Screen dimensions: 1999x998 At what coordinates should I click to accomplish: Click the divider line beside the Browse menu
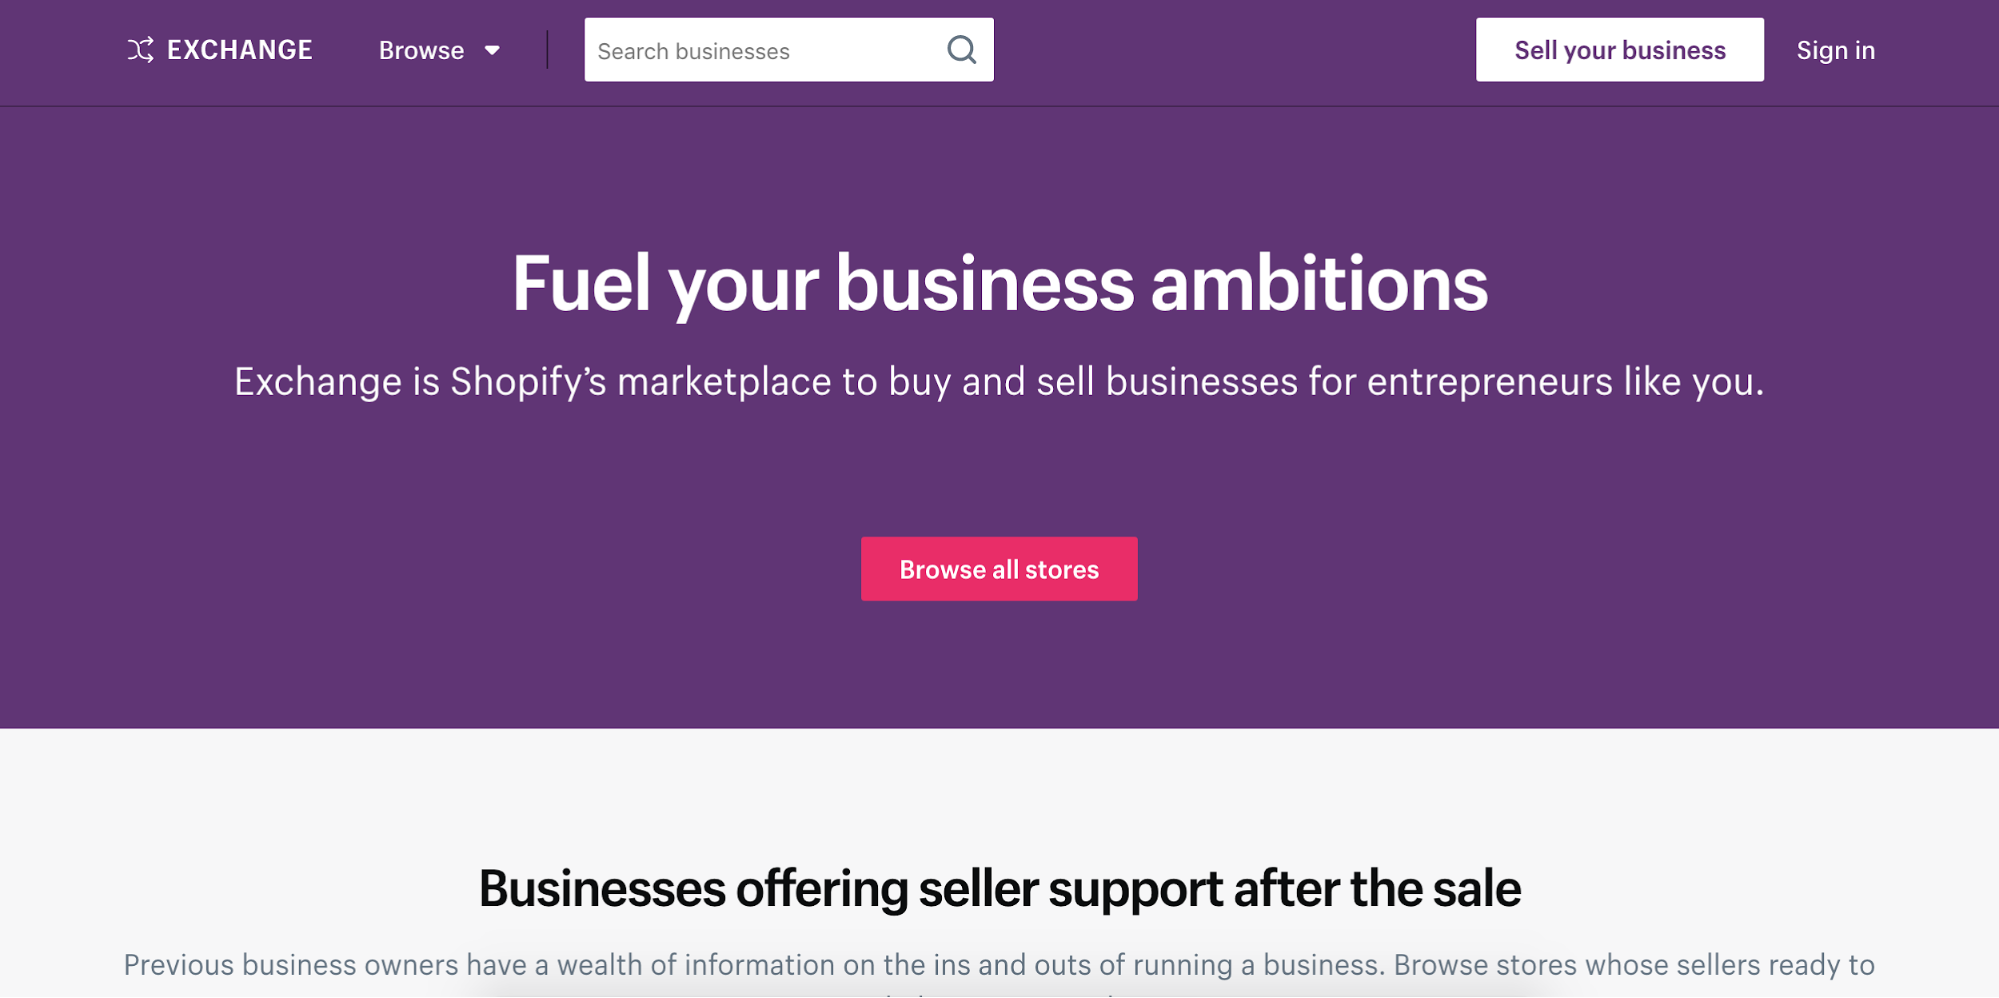pyautogui.click(x=547, y=50)
